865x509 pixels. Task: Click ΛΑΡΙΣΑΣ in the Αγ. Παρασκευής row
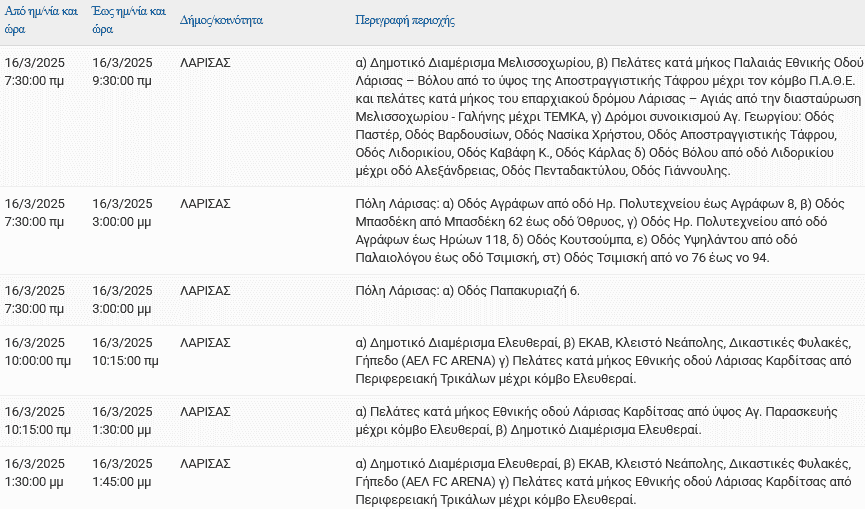[205, 411]
